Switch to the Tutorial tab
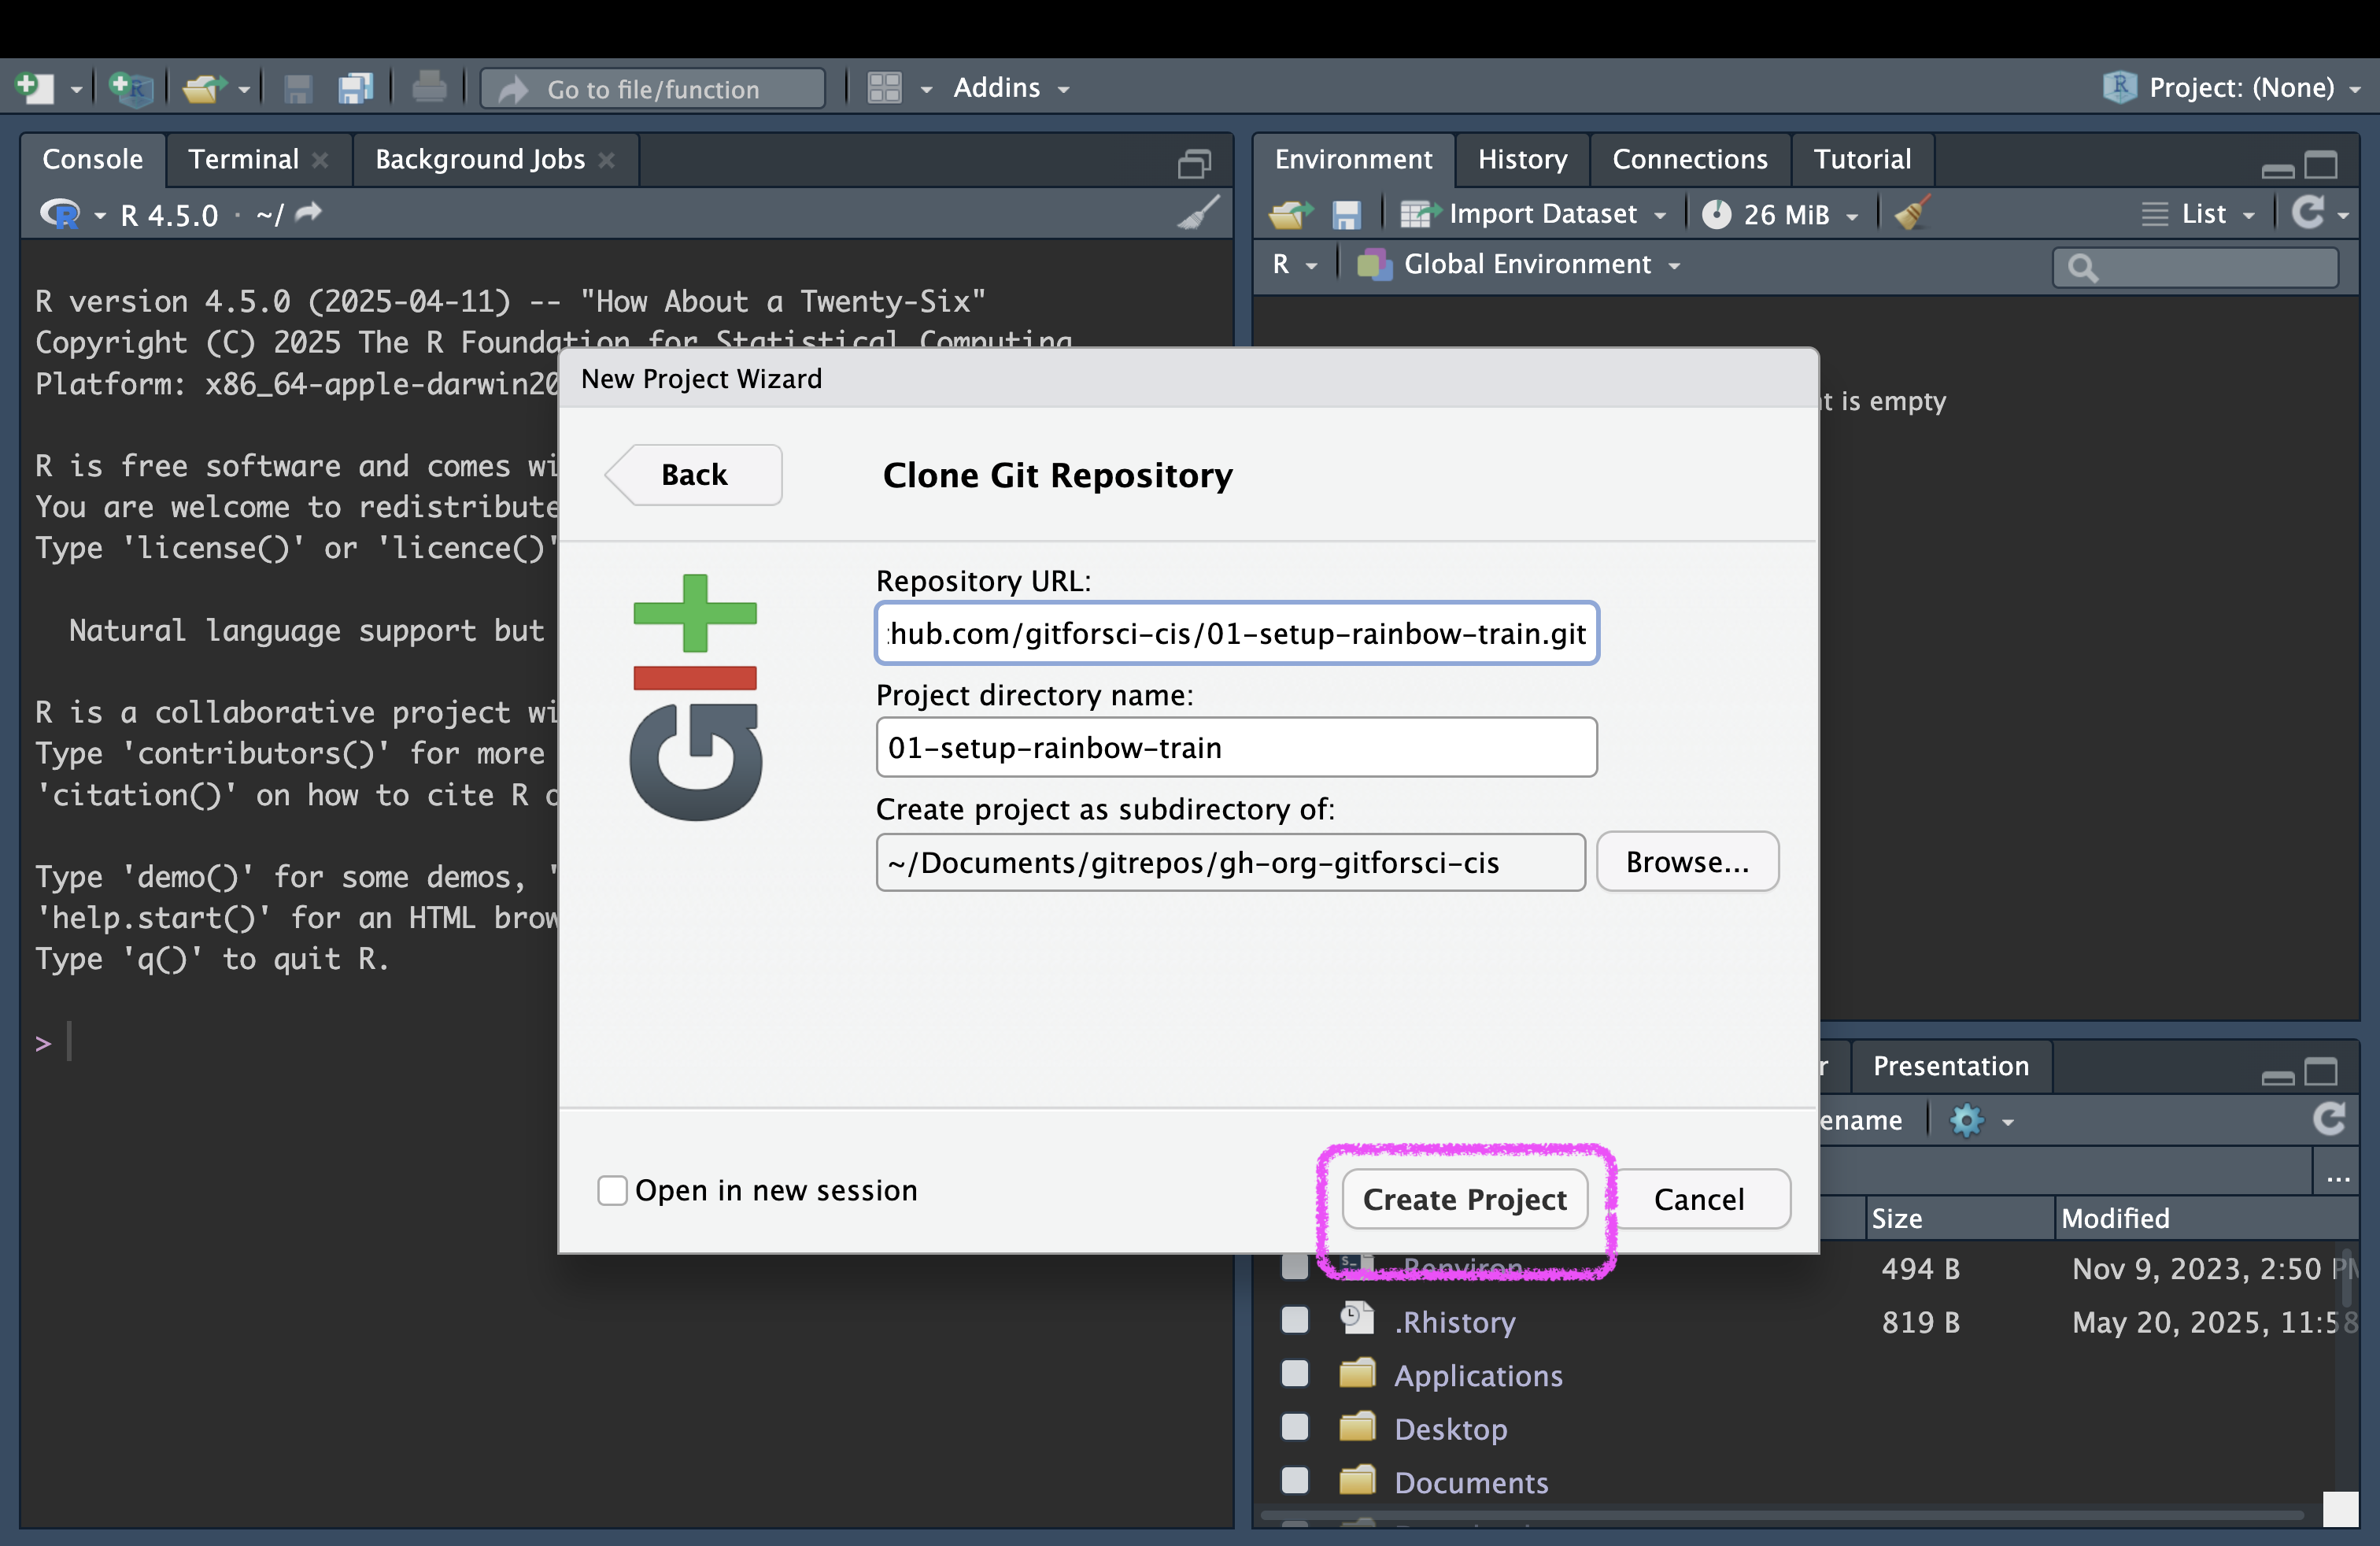Screen dimensions: 2380x1546 tap(1862, 159)
